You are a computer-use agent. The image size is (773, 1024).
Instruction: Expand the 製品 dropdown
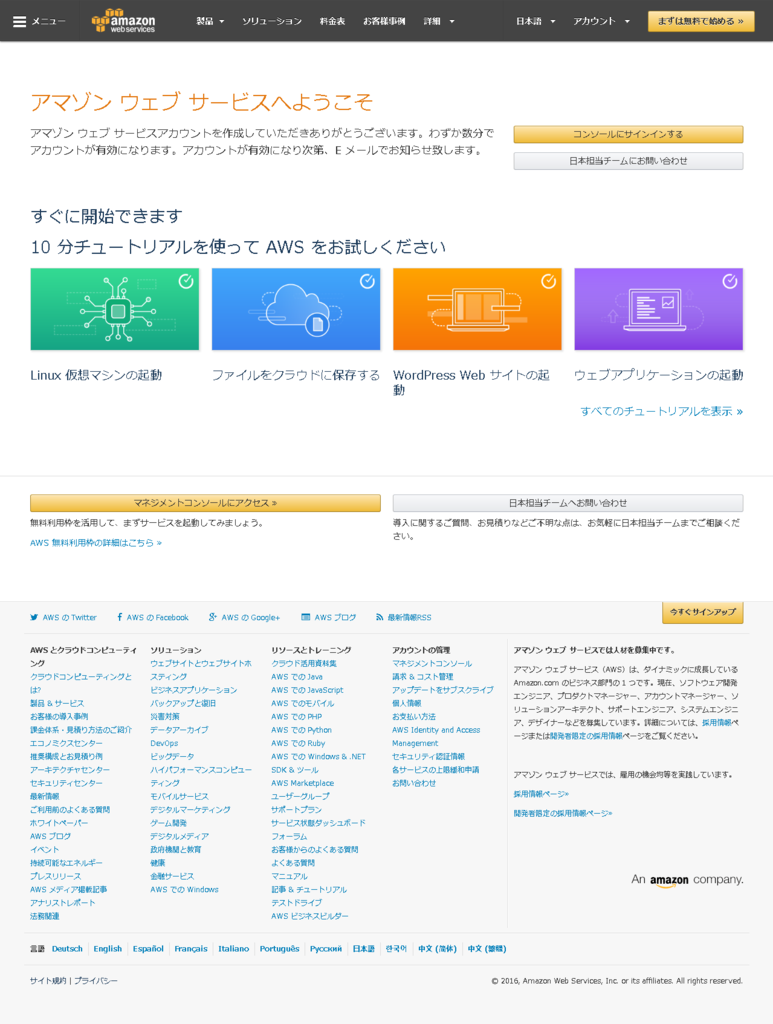pyautogui.click(x=210, y=21)
